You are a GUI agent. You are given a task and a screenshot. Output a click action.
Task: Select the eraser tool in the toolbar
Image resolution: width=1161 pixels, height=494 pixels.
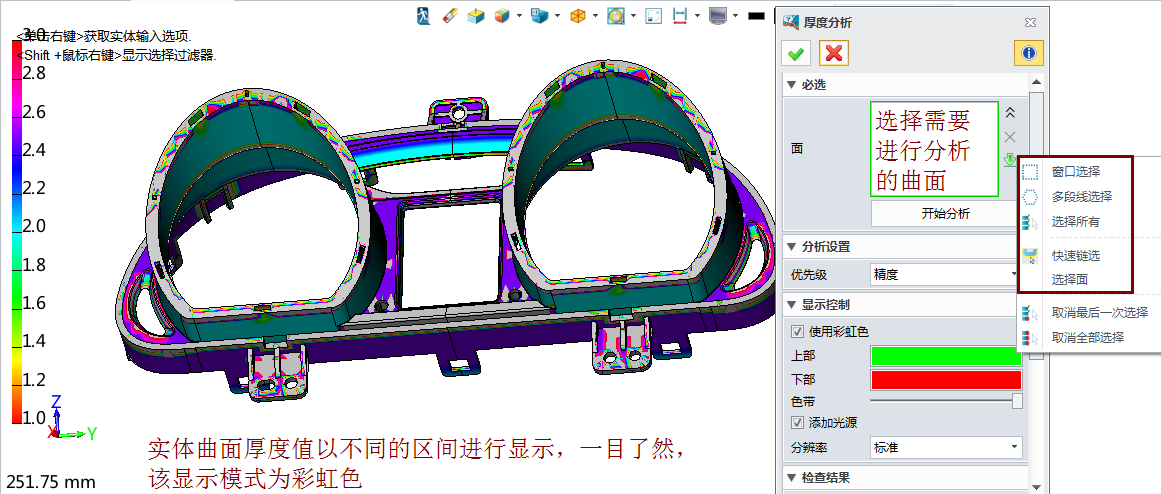tap(448, 16)
